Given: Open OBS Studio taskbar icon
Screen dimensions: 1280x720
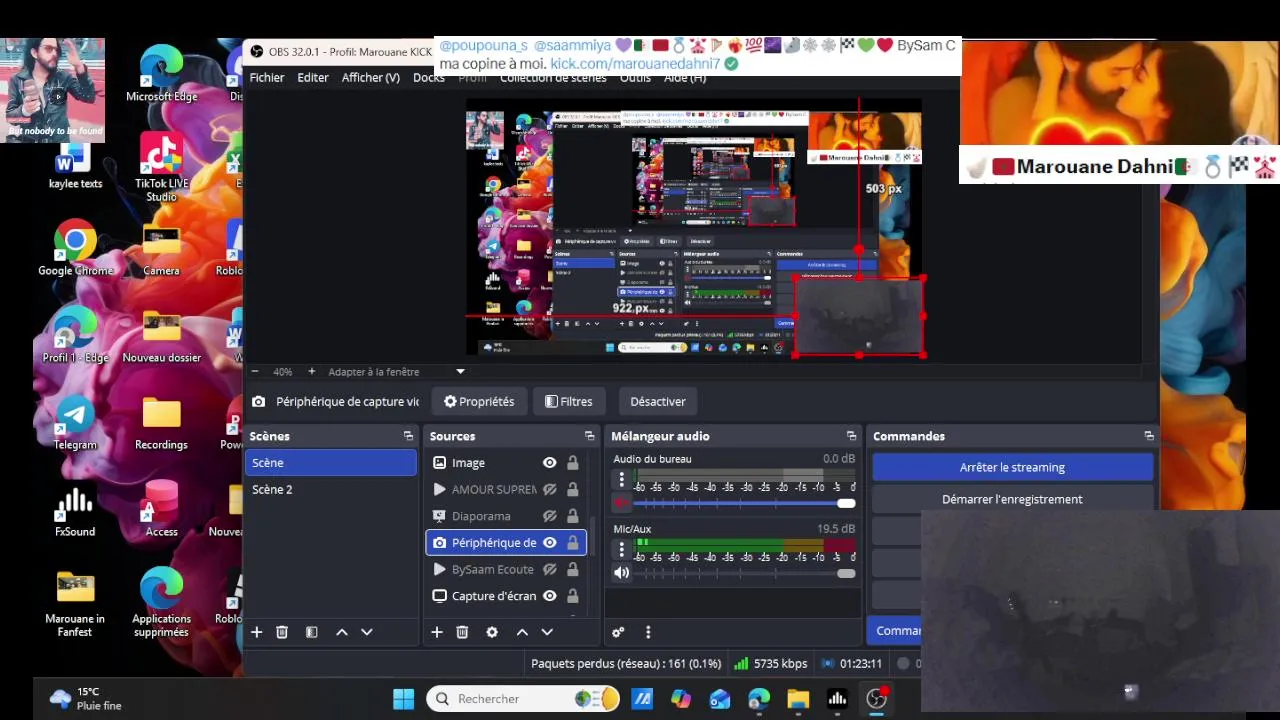Looking at the screenshot, I should (x=877, y=699).
